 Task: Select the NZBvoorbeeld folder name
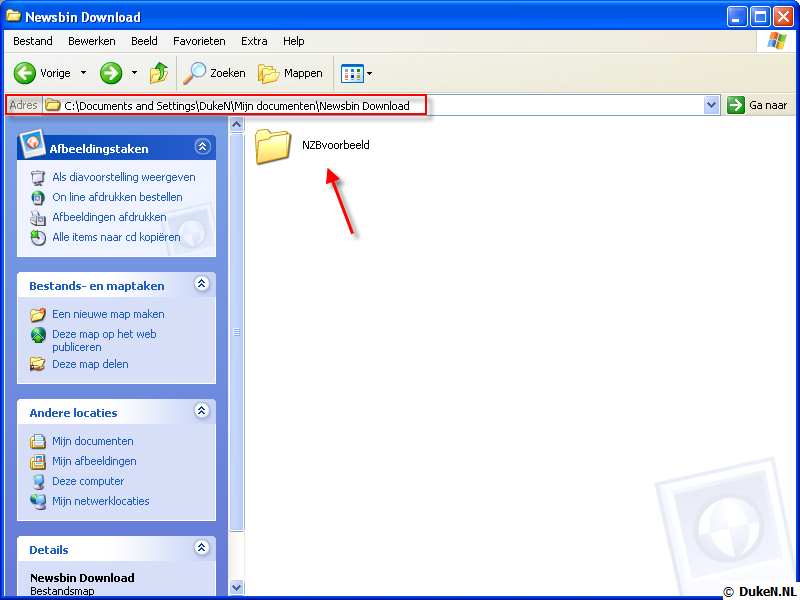336,145
